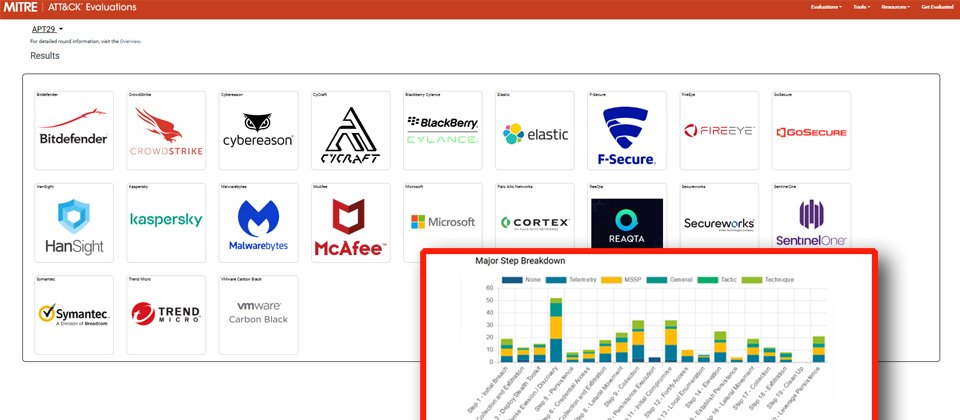
Task: Toggle the Technique legend entry
Action: coord(768,280)
